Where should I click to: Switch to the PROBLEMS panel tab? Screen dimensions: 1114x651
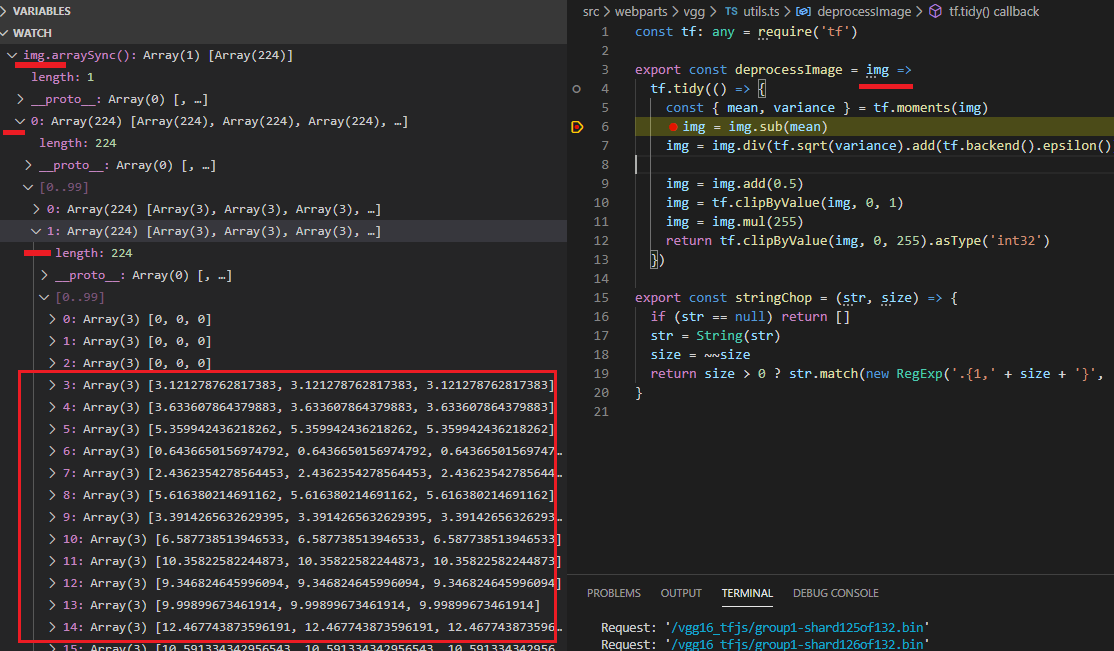(614, 593)
